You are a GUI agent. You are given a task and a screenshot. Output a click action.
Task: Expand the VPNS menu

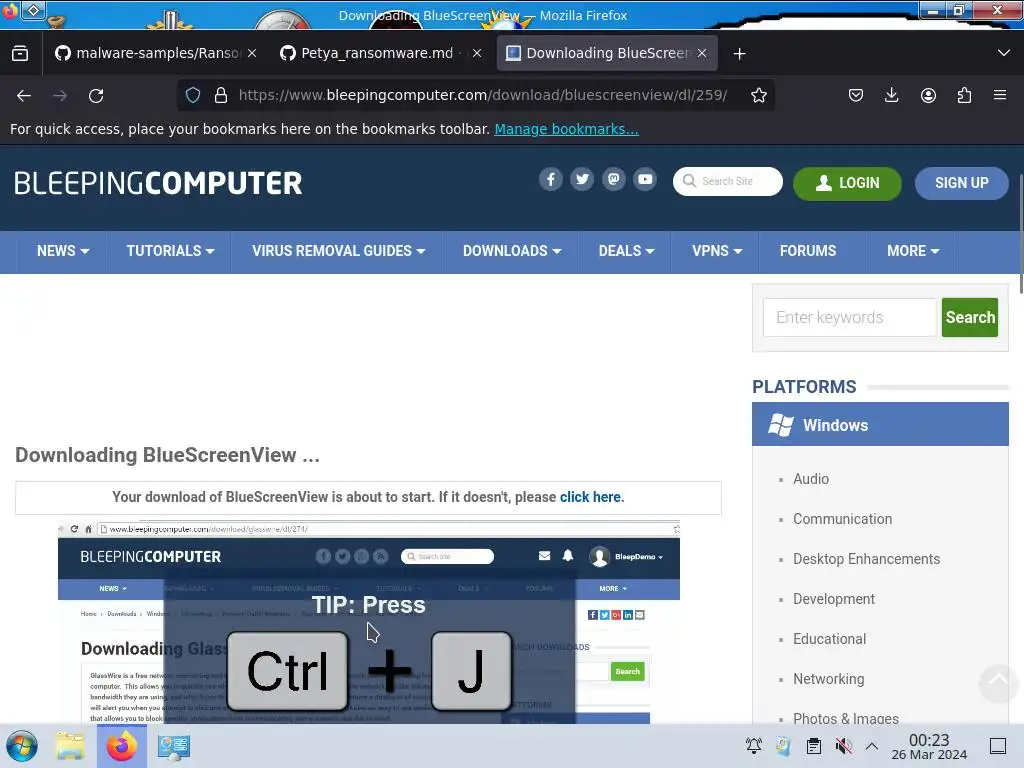(716, 251)
